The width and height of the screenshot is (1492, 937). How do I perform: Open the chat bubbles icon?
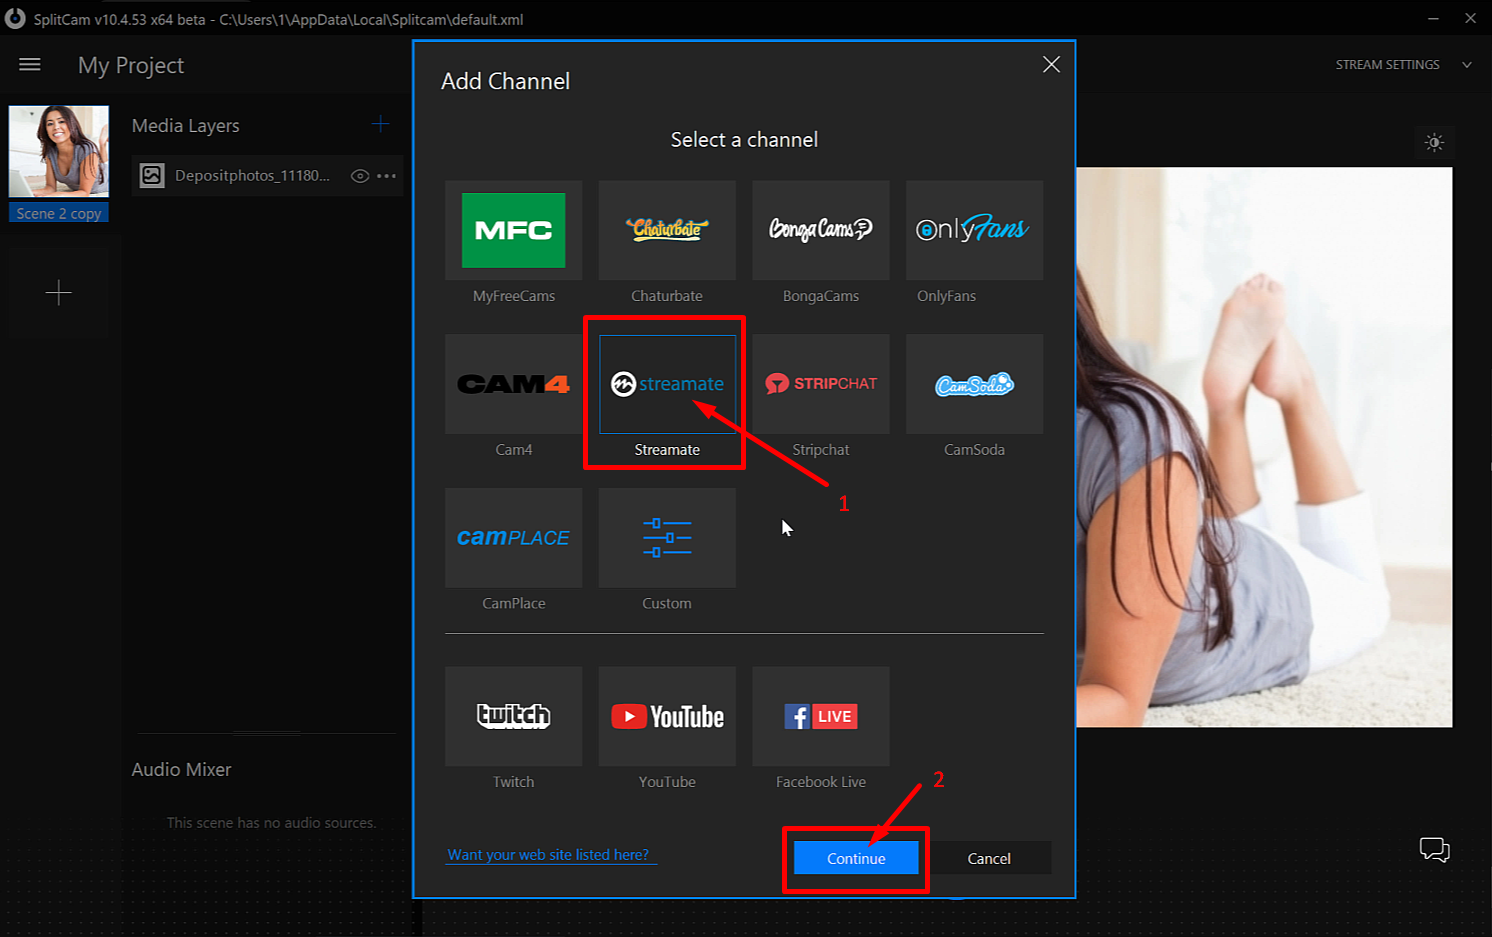coord(1434,850)
